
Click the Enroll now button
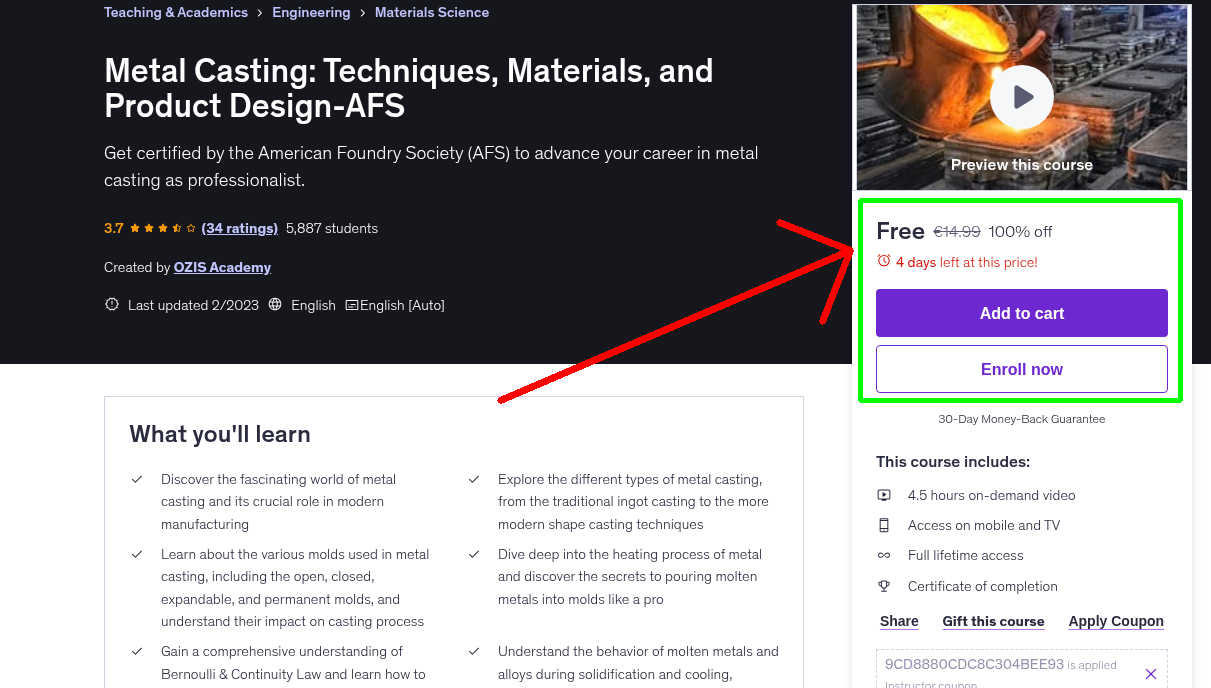pos(1021,369)
